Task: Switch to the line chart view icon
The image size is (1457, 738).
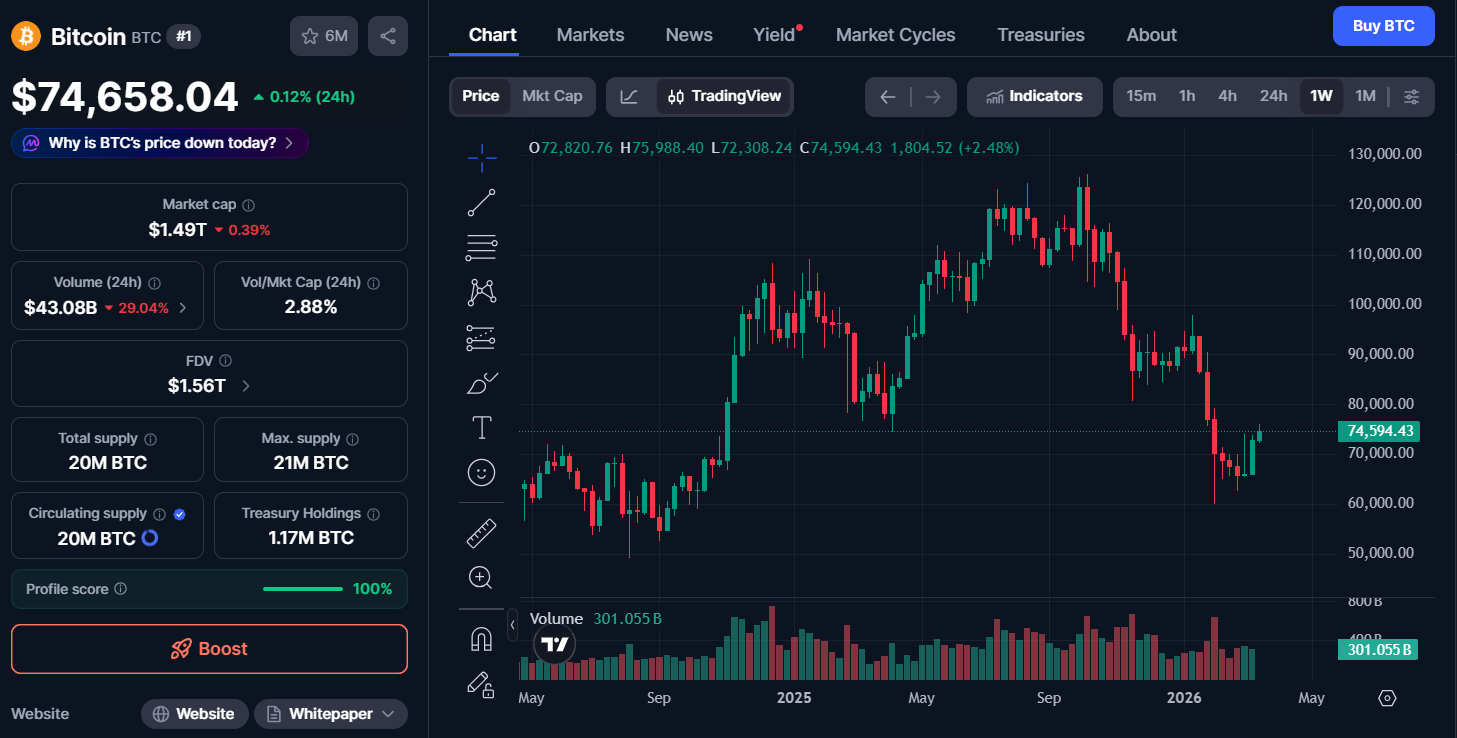Action: [x=629, y=97]
